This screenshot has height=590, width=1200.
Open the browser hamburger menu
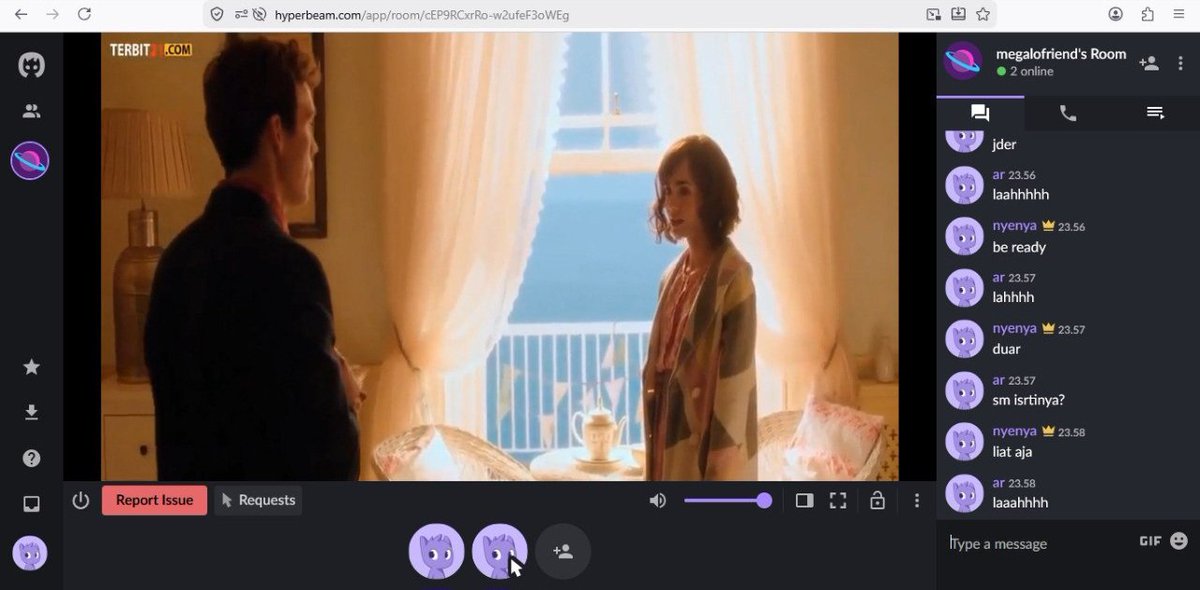tap(1179, 14)
